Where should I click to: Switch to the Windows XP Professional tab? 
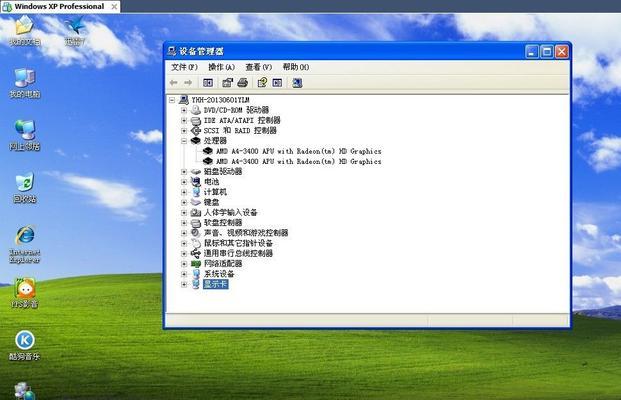point(59,6)
